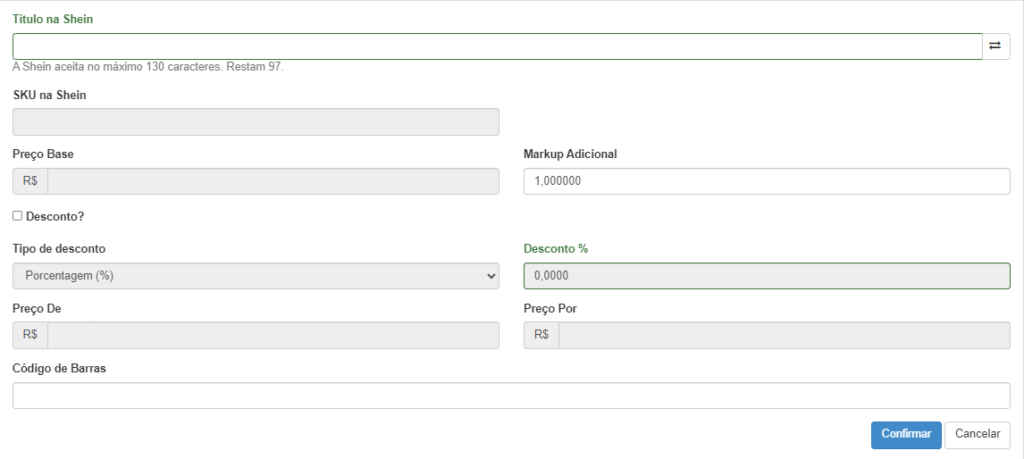Click the Desconto? label text
The width and height of the screenshot is (1024, 459).
55,216
